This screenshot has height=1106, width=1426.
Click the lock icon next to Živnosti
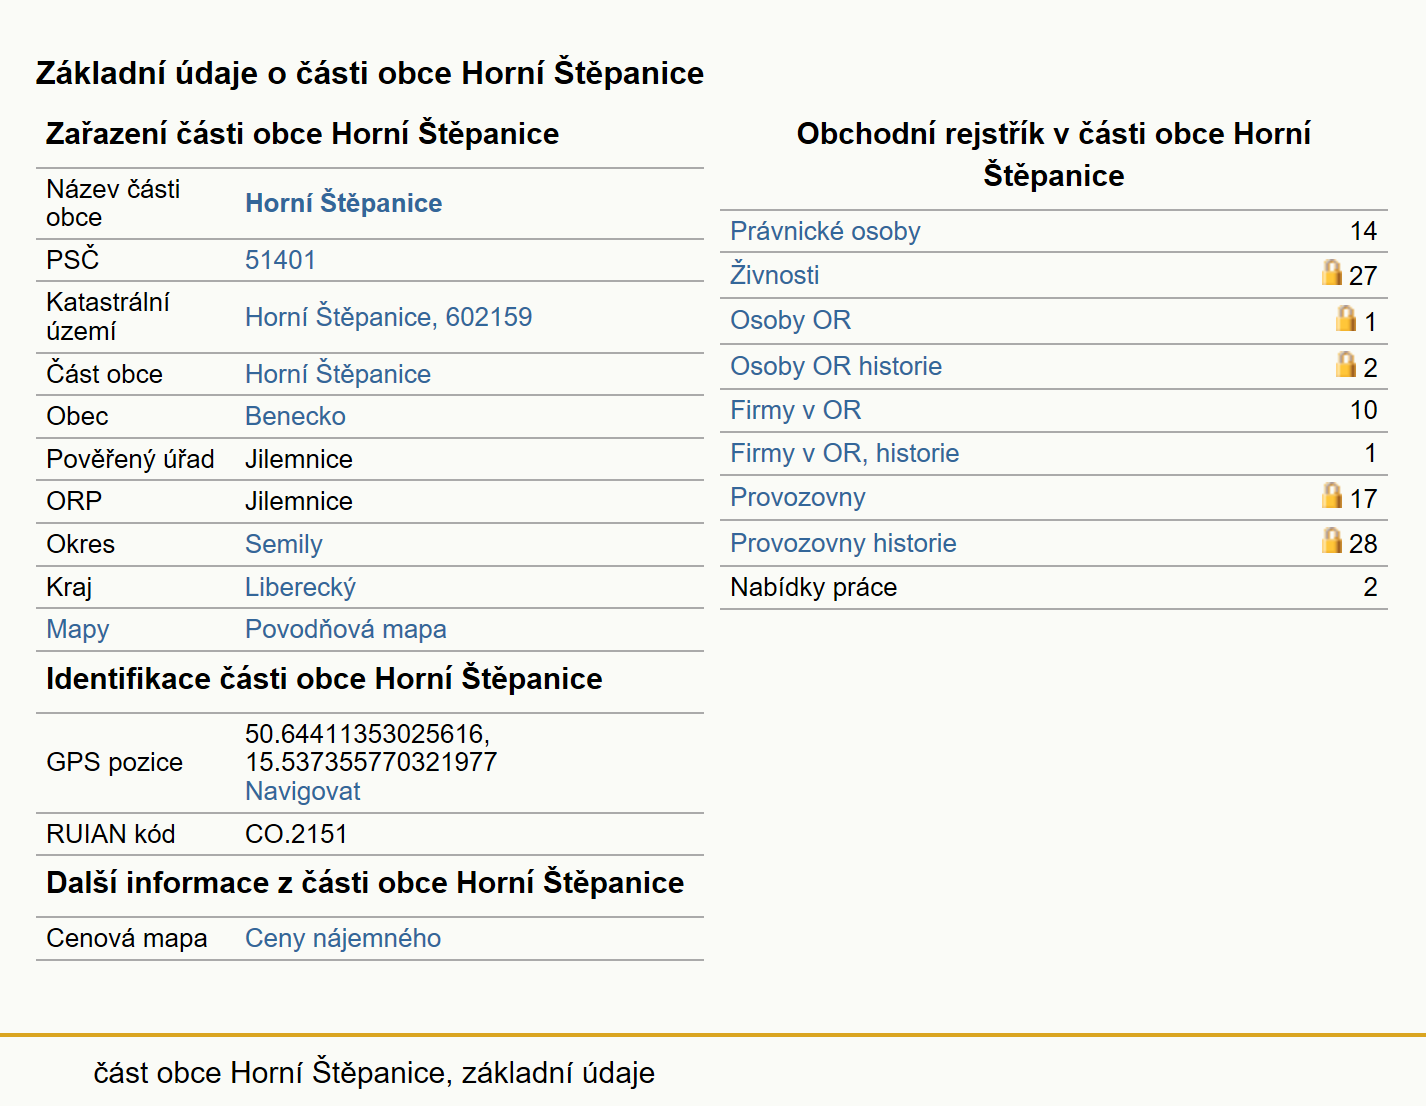[1332, 272]
